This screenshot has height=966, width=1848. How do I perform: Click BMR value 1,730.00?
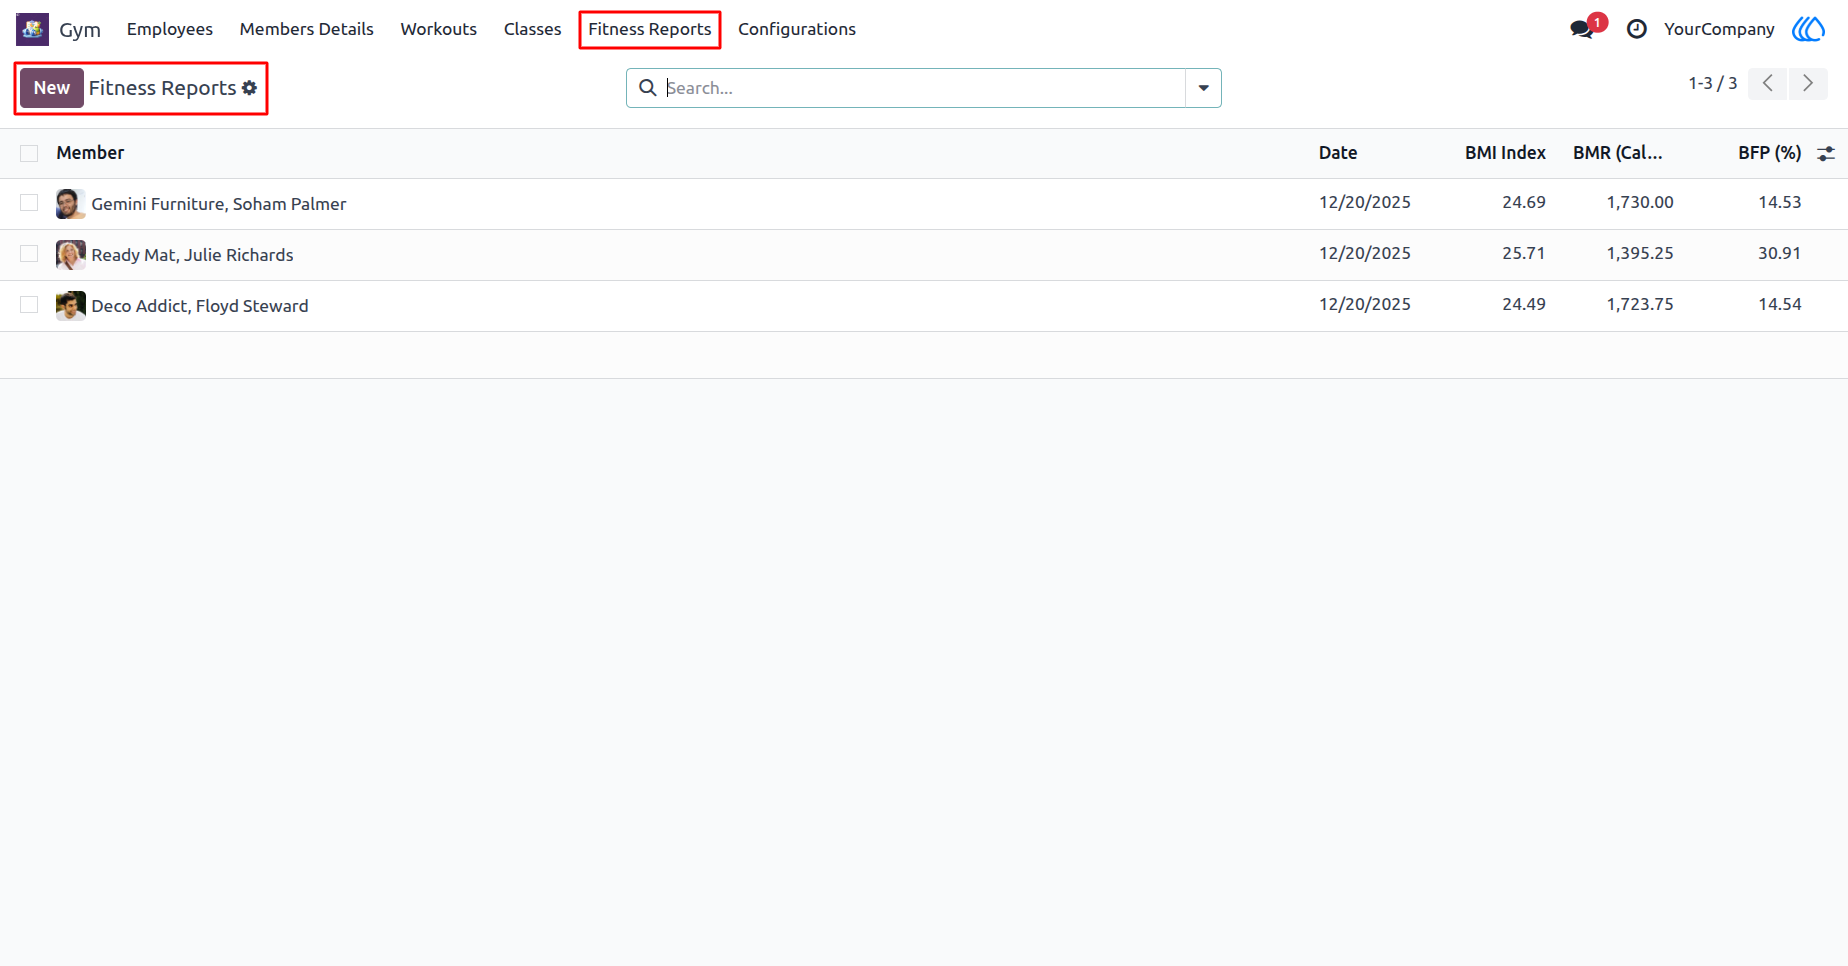click(1640, 202)
